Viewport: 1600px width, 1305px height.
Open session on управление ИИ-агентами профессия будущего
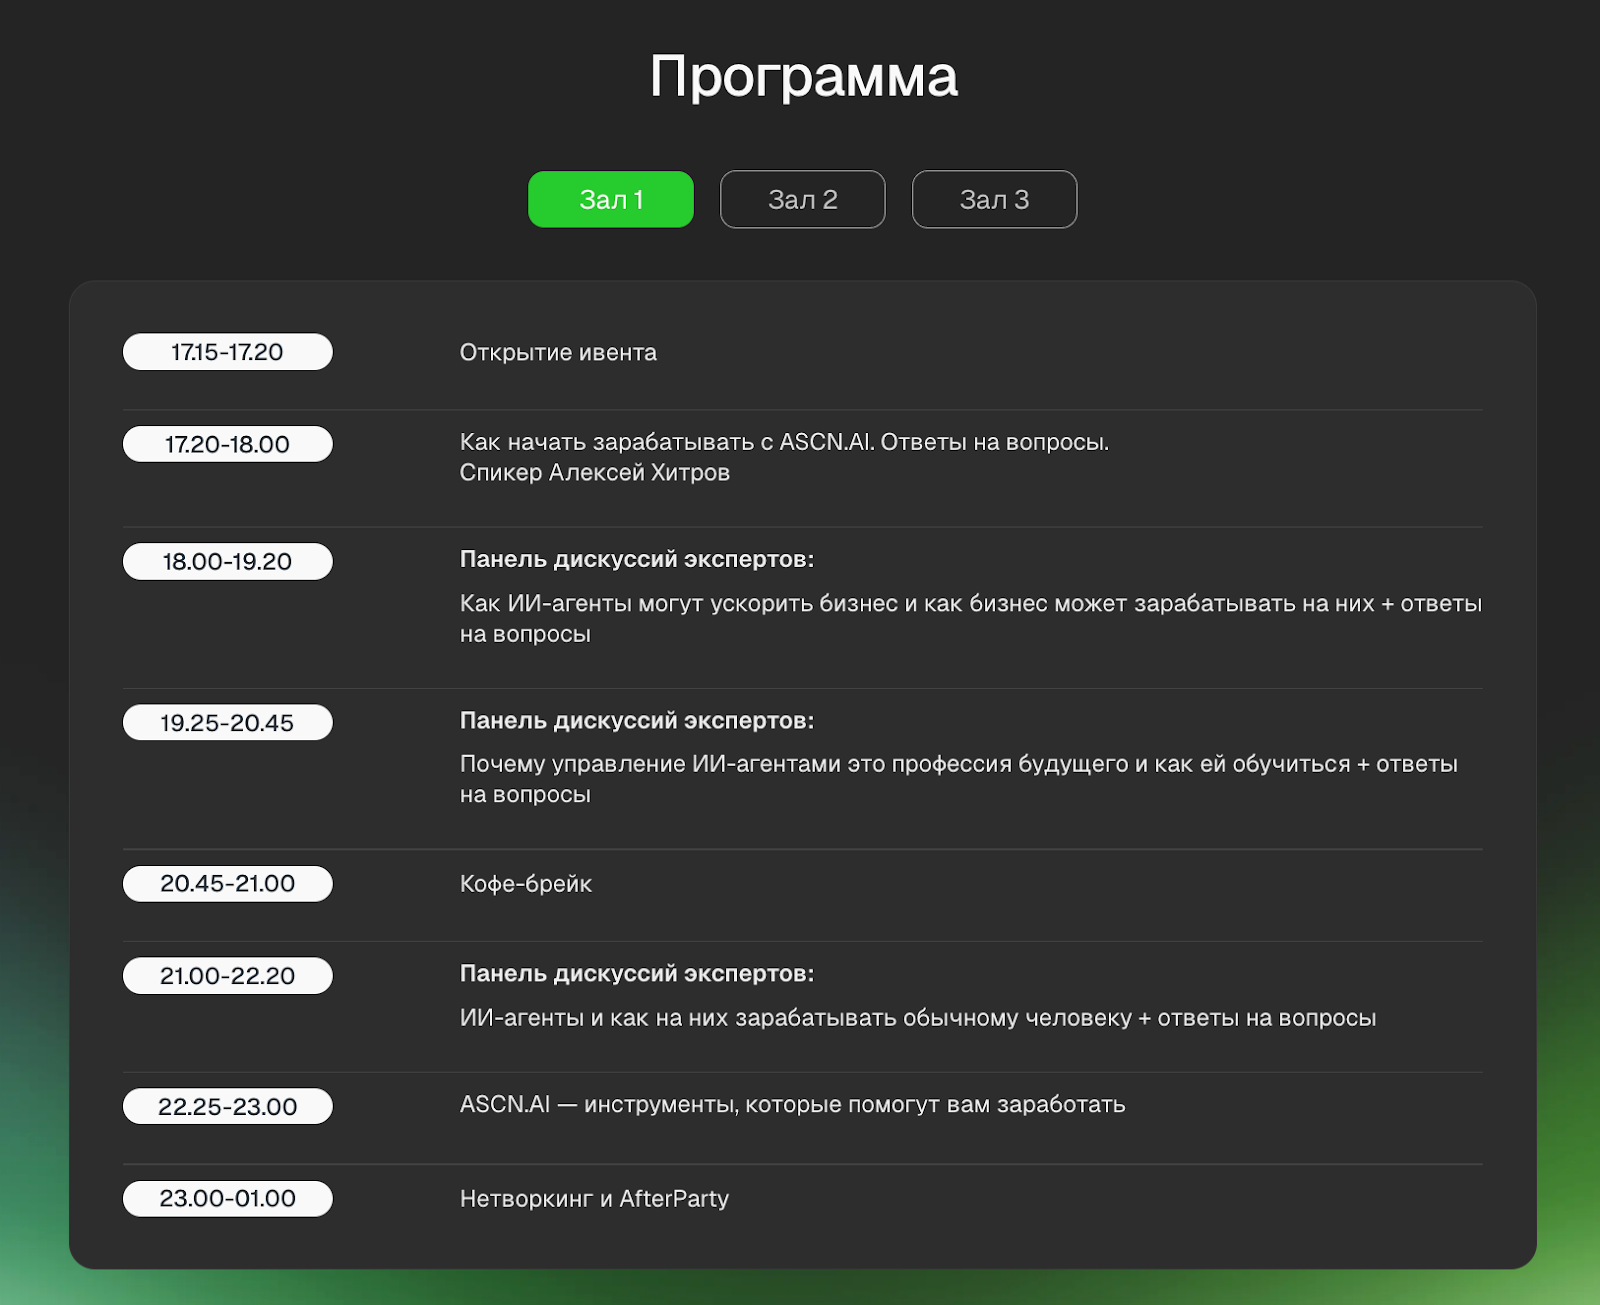(x=958, y=765)
